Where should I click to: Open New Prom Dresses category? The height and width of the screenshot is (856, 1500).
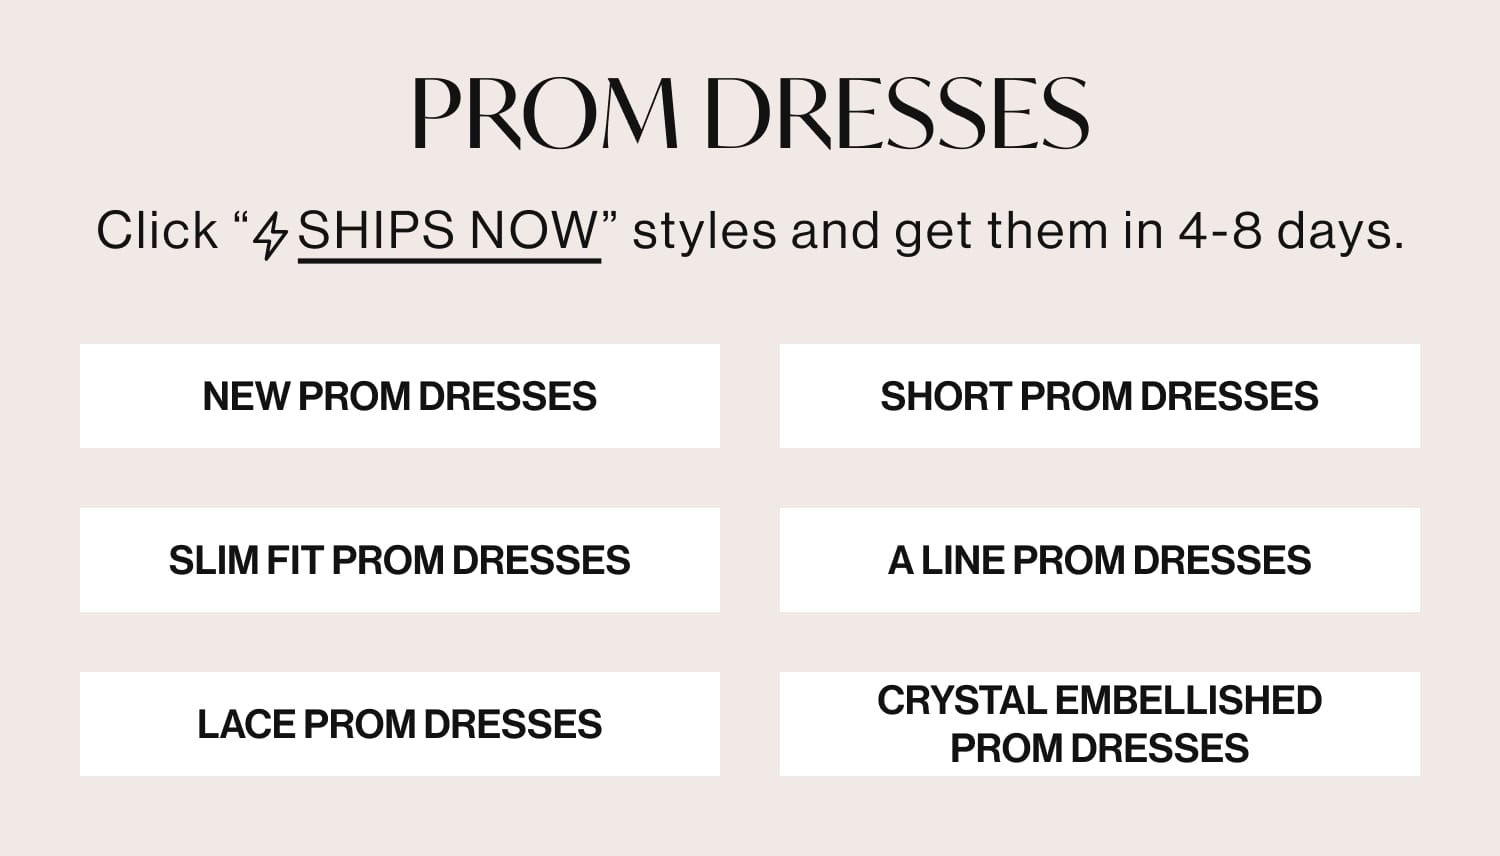(400, 396)
